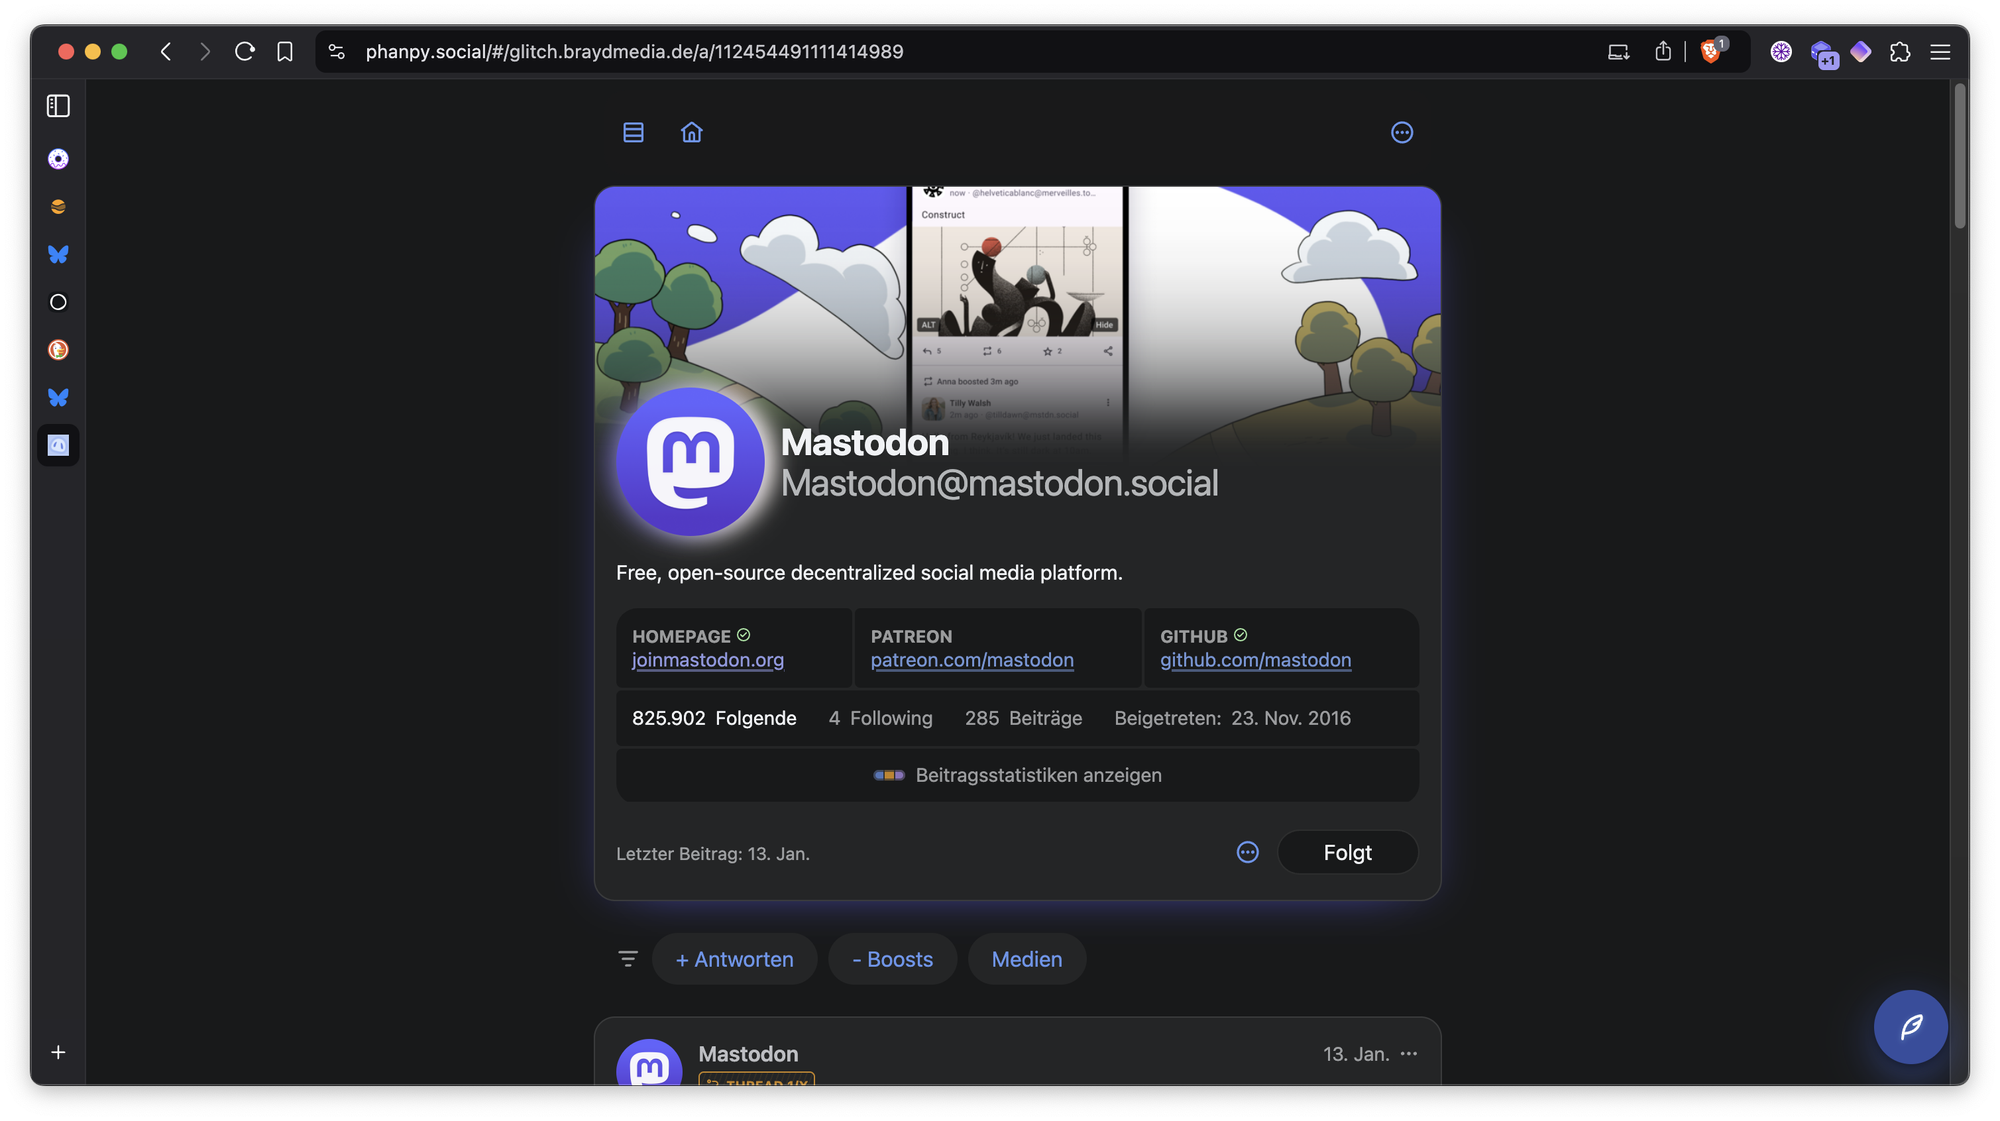This screenshot has height=1121, width=2000.
Task: Share this page icon
Action: (1663, 52)
